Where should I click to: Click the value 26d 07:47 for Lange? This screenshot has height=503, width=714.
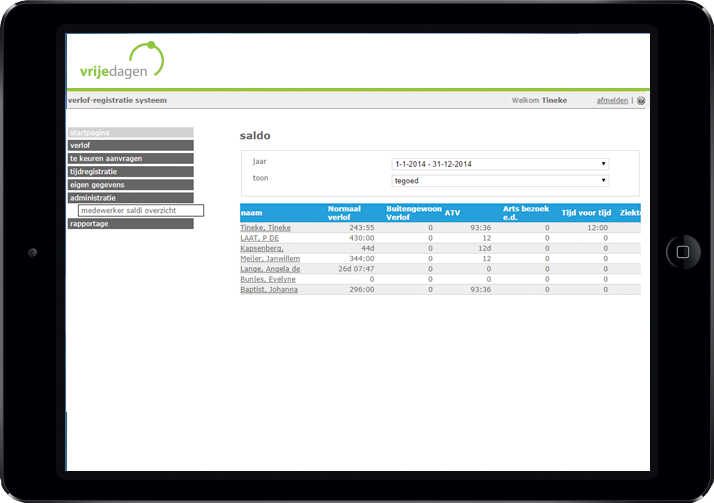(356, 269)
